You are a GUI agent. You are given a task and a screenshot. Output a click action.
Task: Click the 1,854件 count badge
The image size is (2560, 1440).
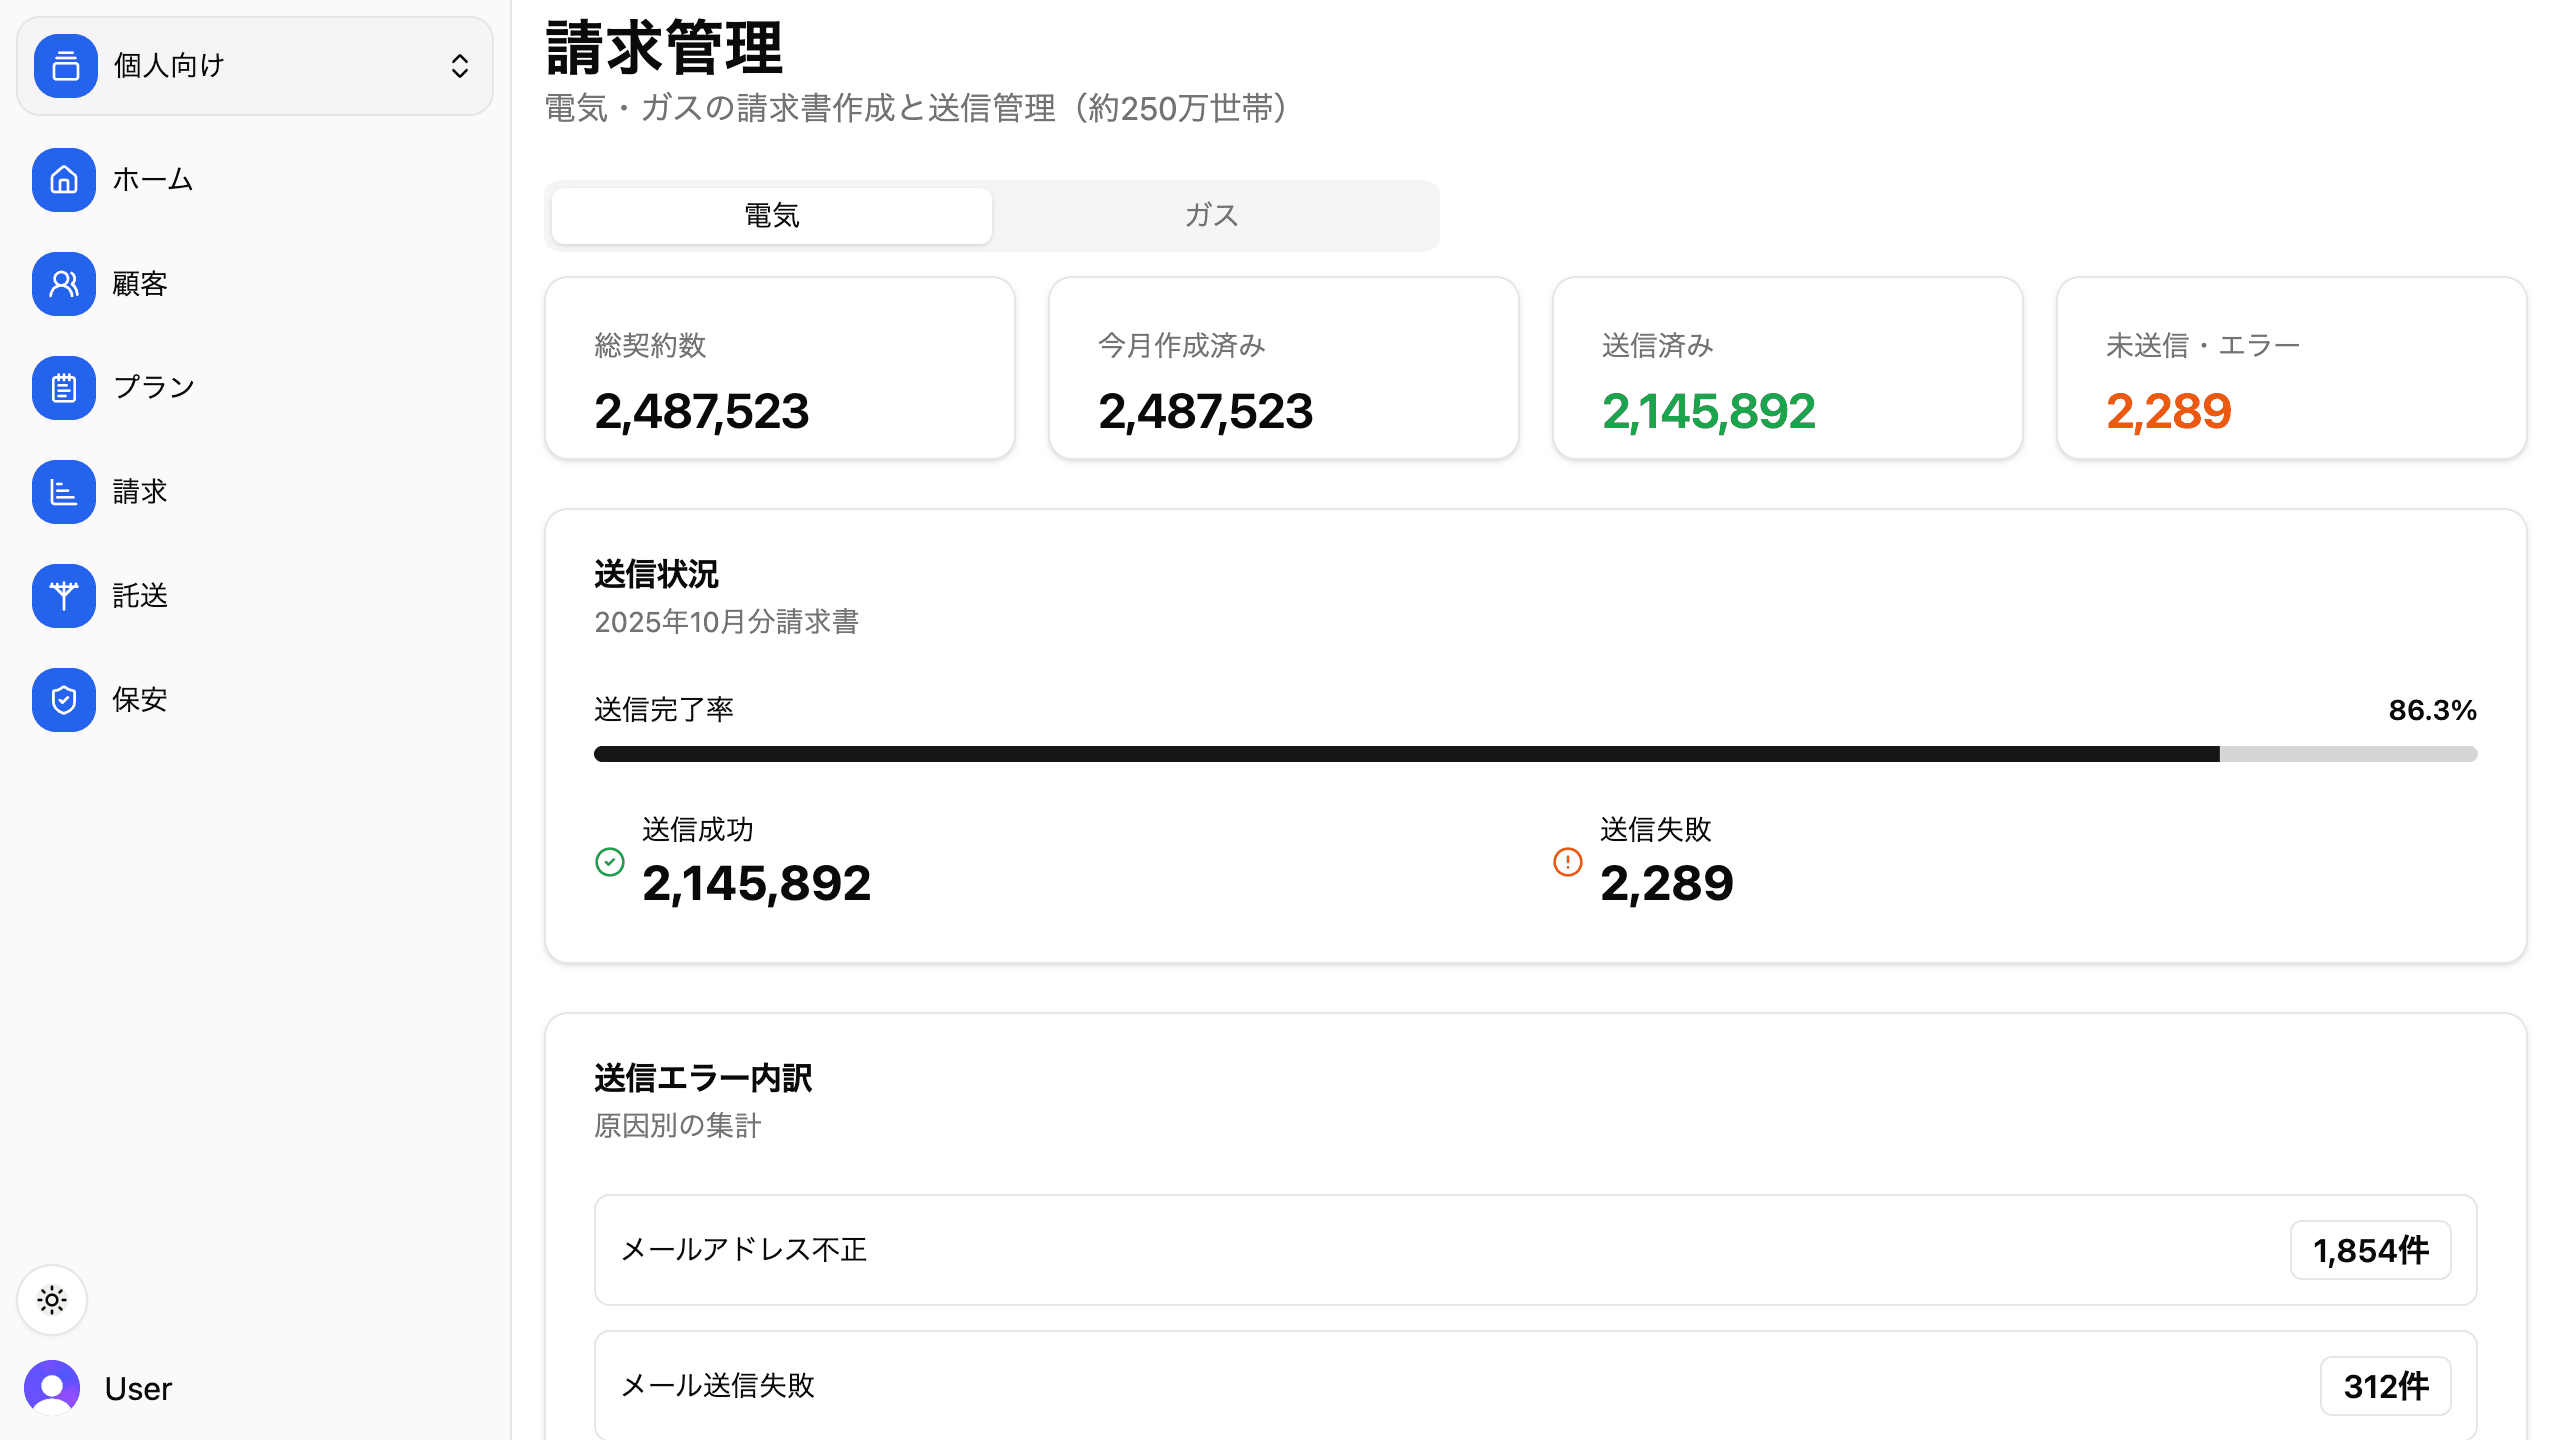click(2370, 1250)
